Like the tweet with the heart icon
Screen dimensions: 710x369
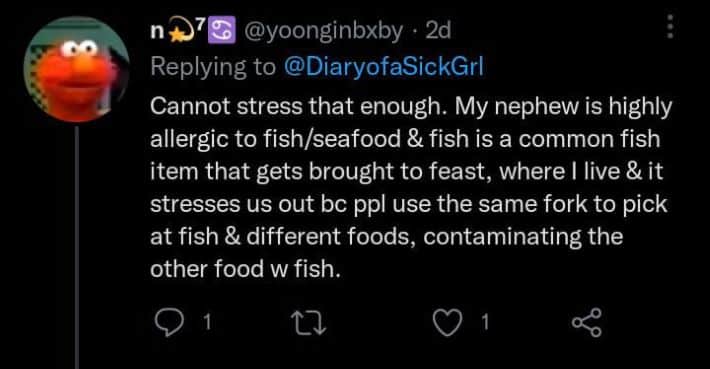pos(447,322)
